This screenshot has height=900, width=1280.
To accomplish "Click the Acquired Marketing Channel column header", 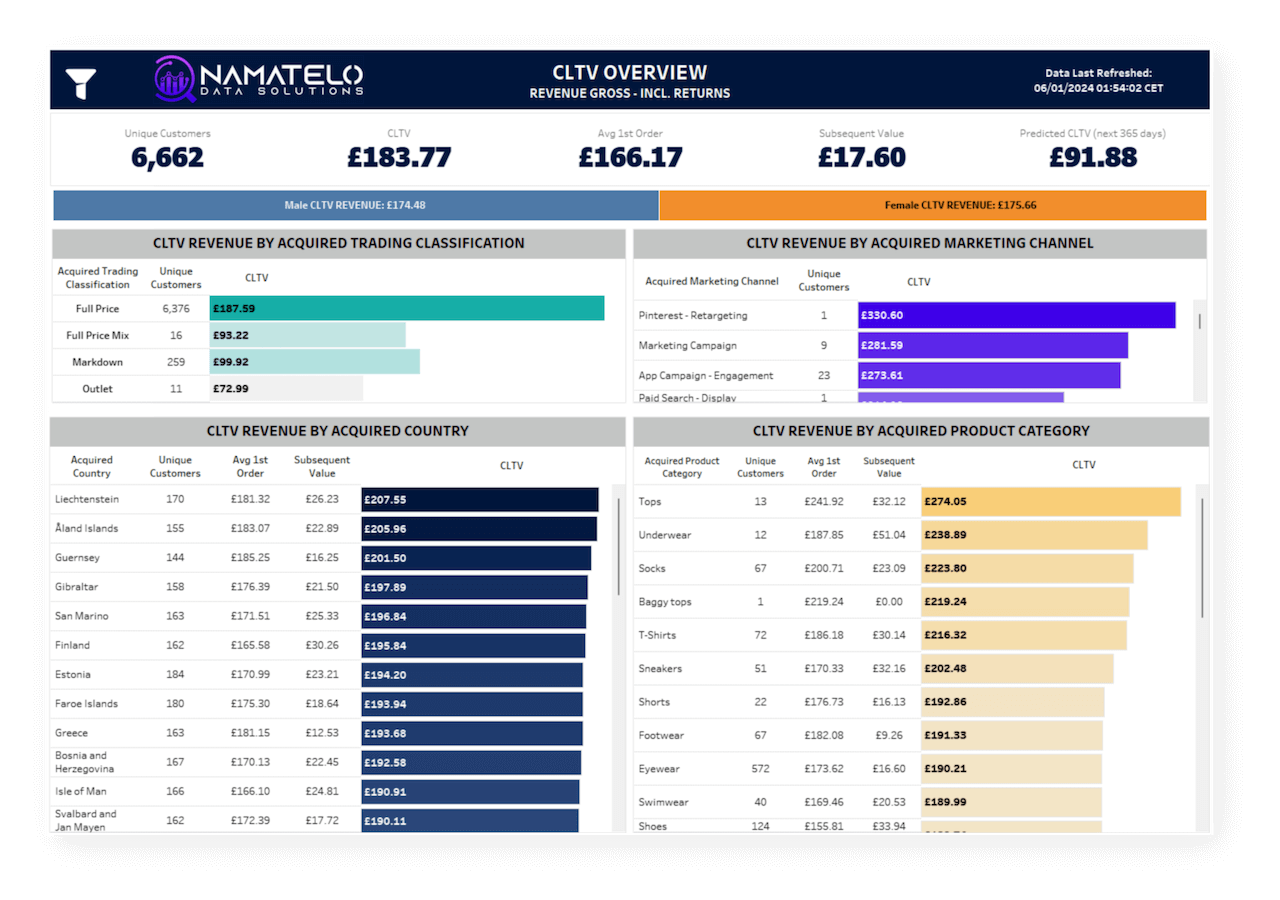I will click(712, 281).
